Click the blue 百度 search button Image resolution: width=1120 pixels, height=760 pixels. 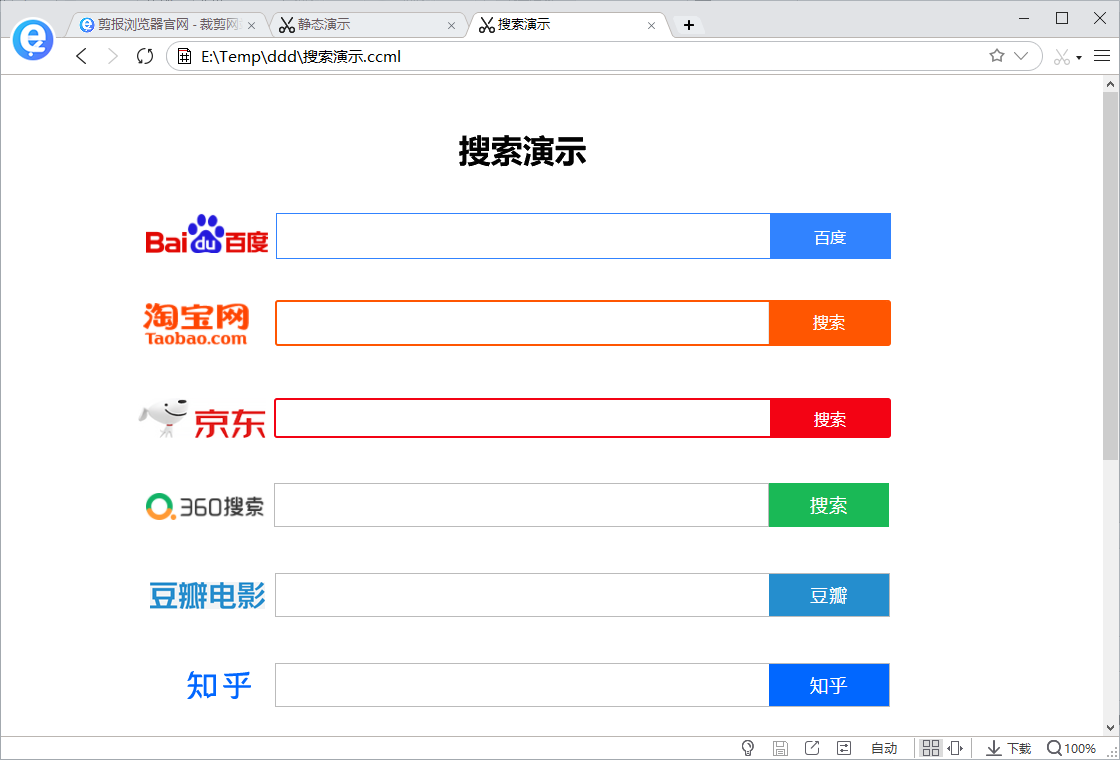[830, 236]
